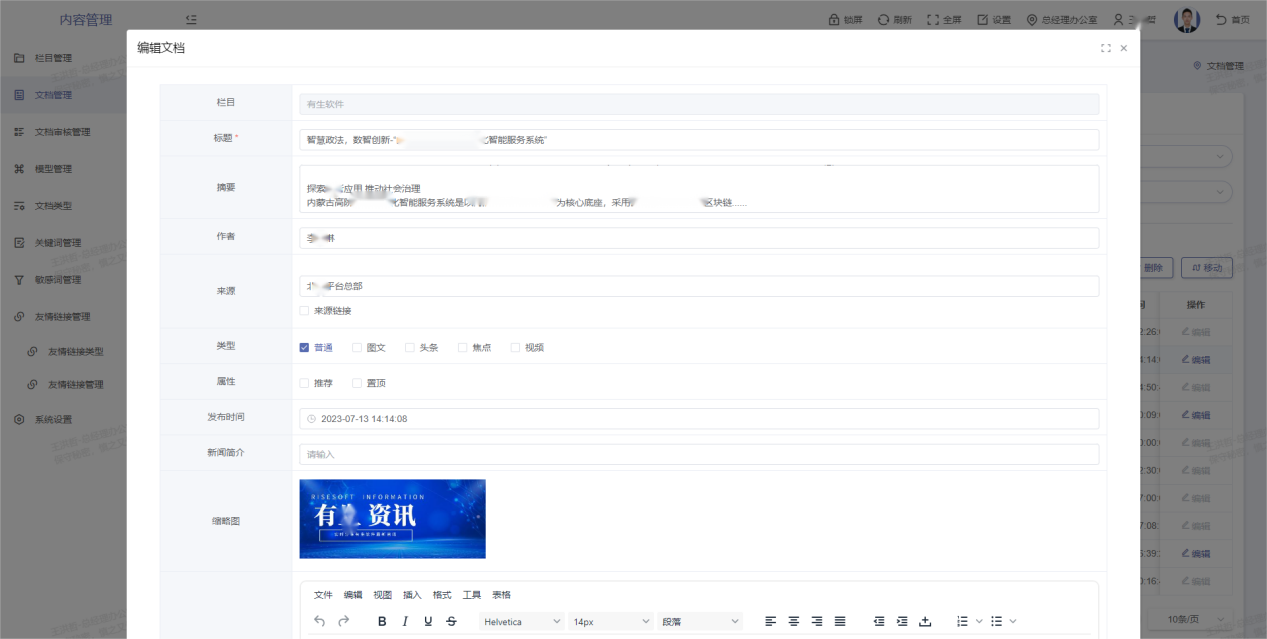Image resolution: width=1267 pixels, height=639 pixels.
Task: Open the 视图 editor menu
Action: click(x=382, y=595)
